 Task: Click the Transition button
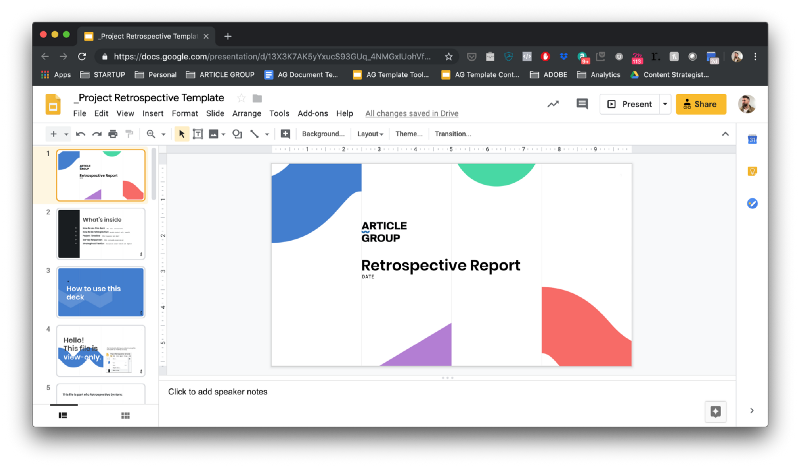[x=453, y=134]
